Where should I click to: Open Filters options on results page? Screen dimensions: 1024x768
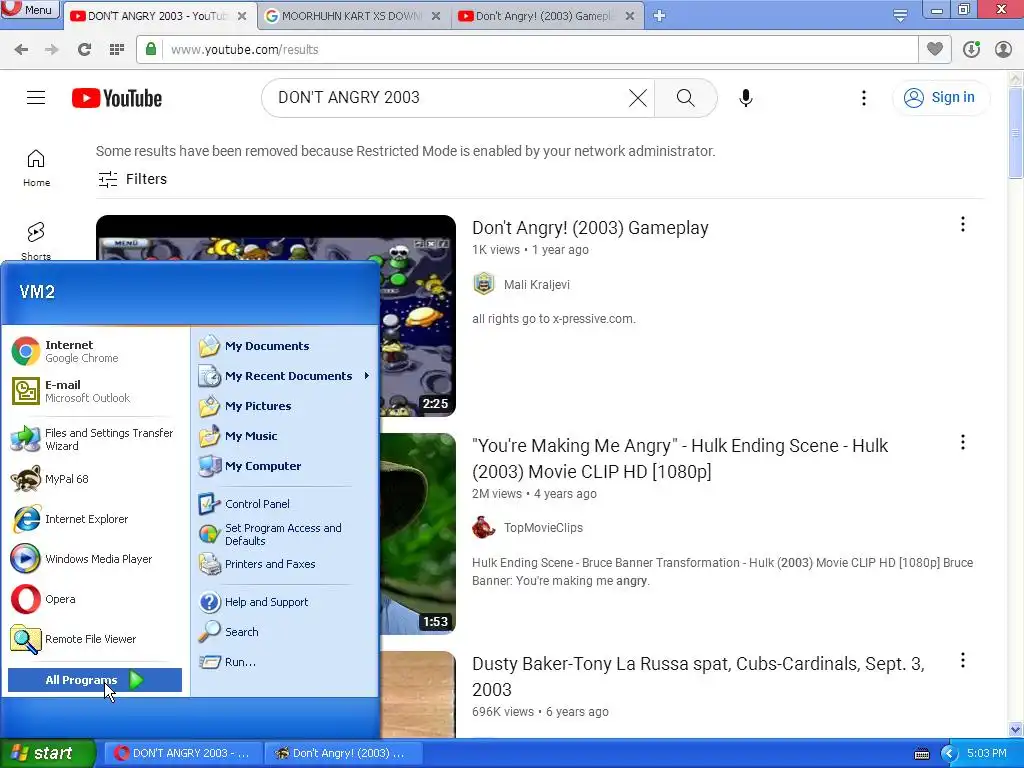point(133,179)
